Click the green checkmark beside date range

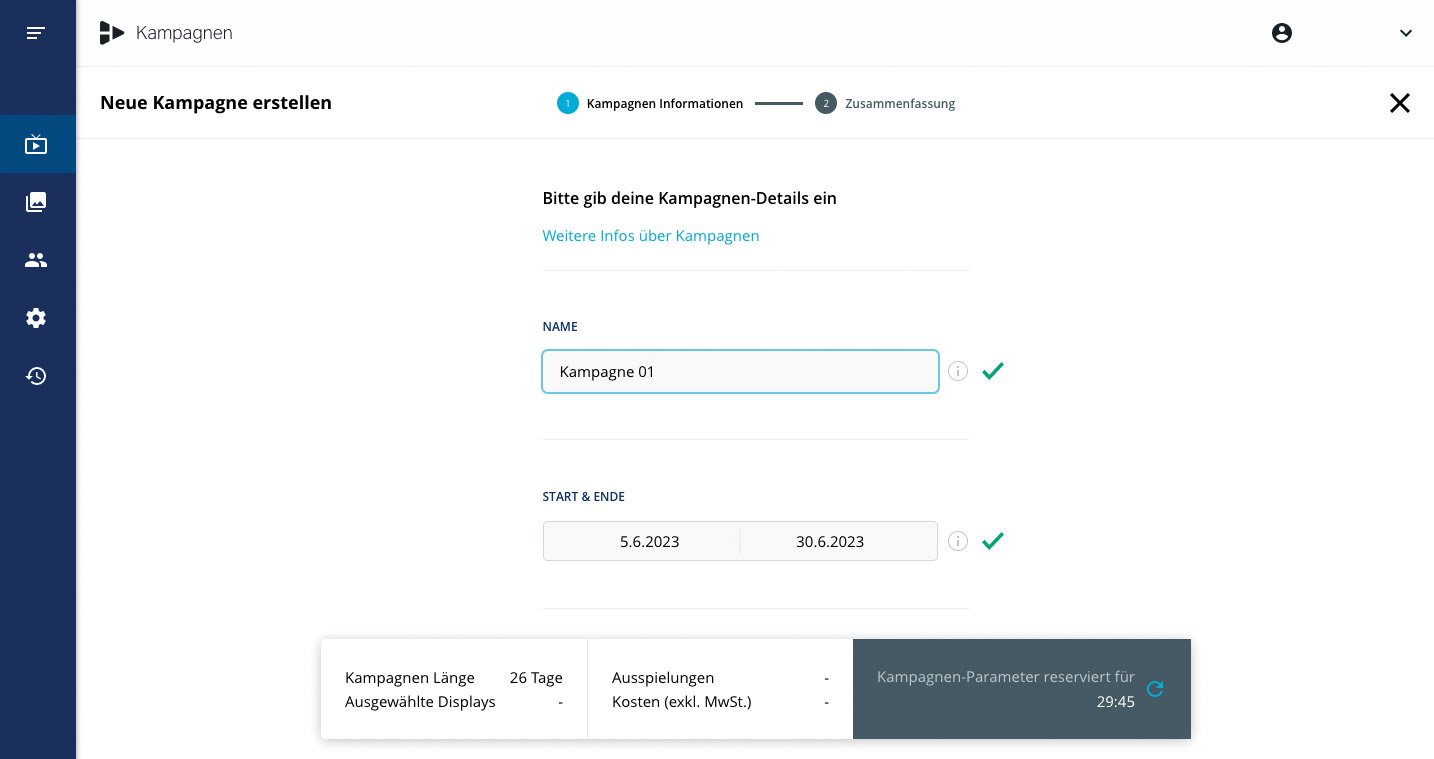pyautogui.click(x=993, y=541)
